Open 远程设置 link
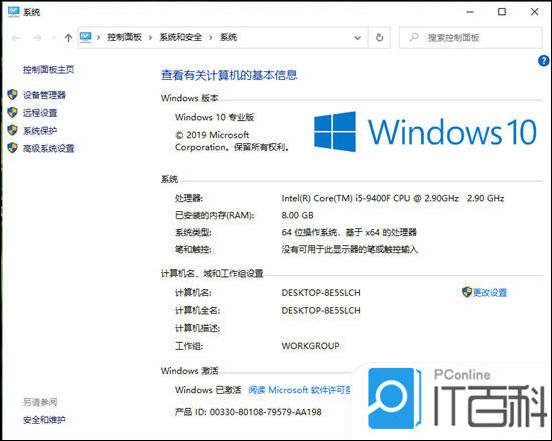Image resolution: width=552 pixels, height=441 pixels. coord(40,113)
